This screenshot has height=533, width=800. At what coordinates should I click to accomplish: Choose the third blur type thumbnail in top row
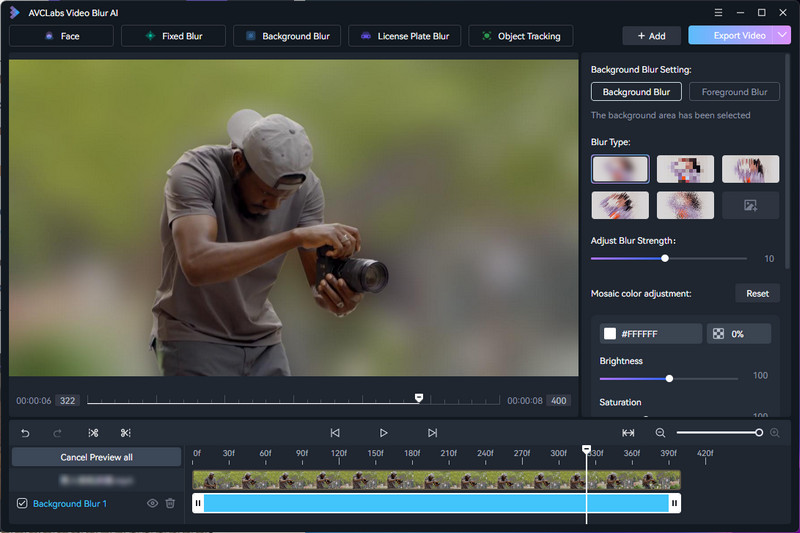click(751, 169)
